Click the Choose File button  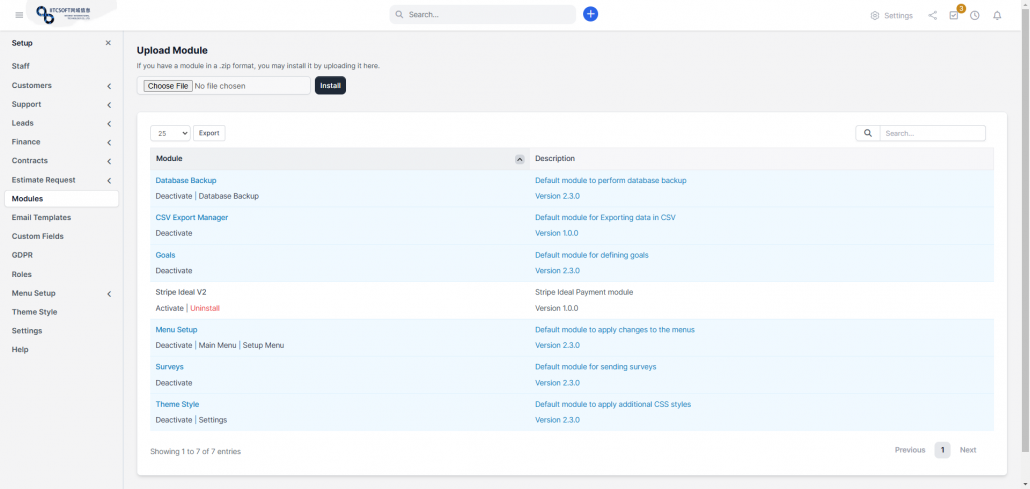tap(168, 86)
